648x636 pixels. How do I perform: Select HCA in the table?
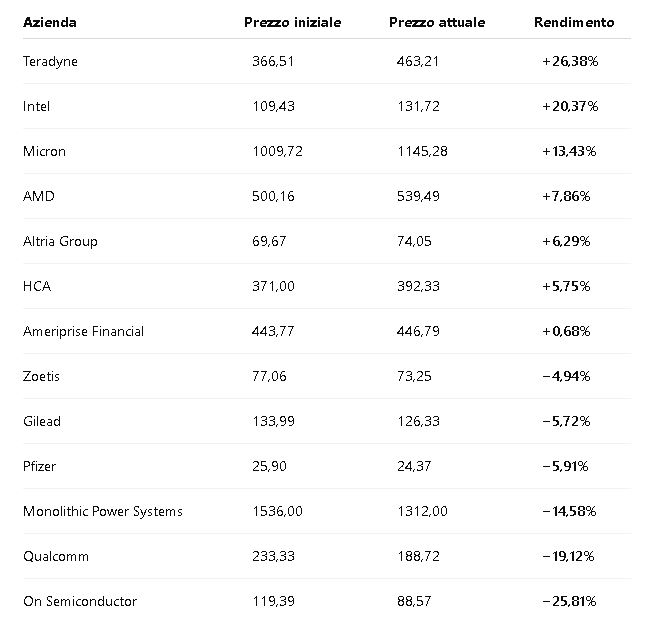(x=37, y=286)
